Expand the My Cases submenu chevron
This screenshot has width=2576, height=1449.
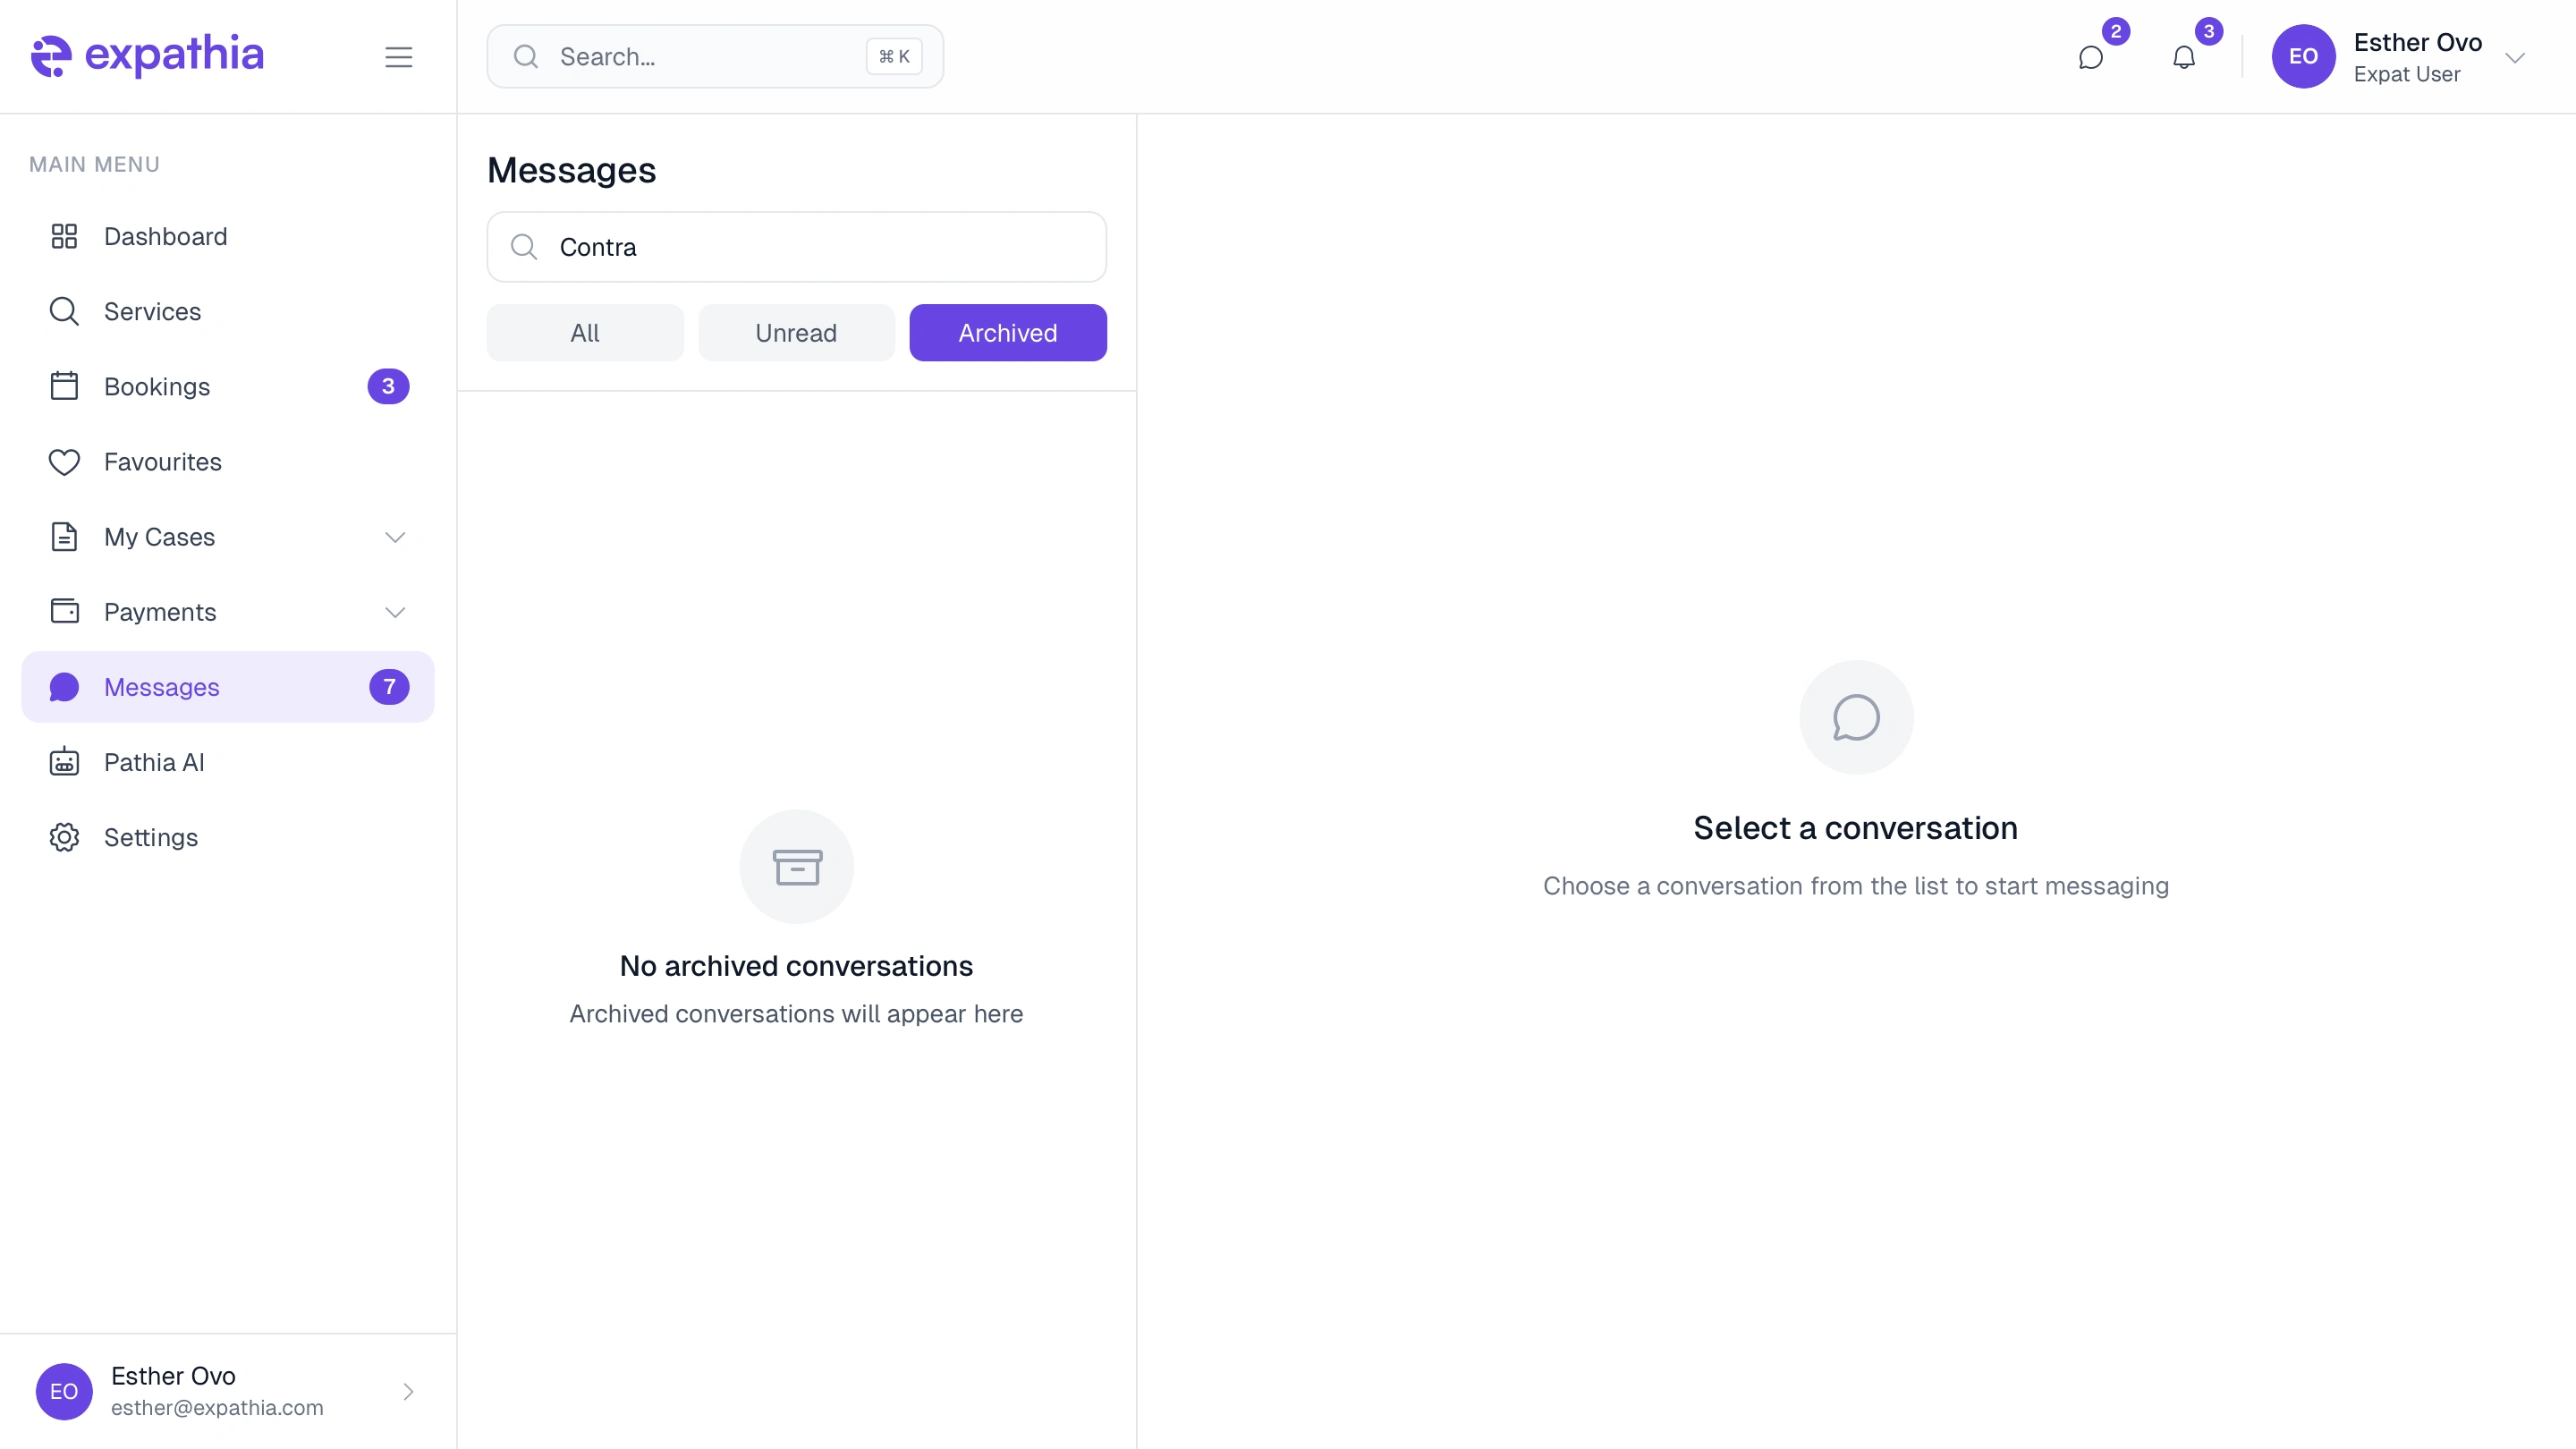(x=395, y=537)
